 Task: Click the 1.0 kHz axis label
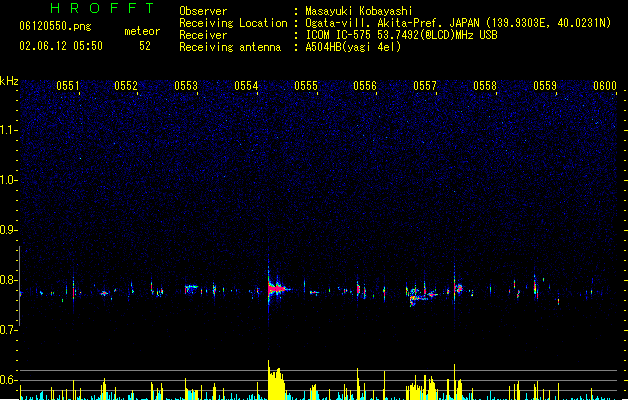coord(9,181)
